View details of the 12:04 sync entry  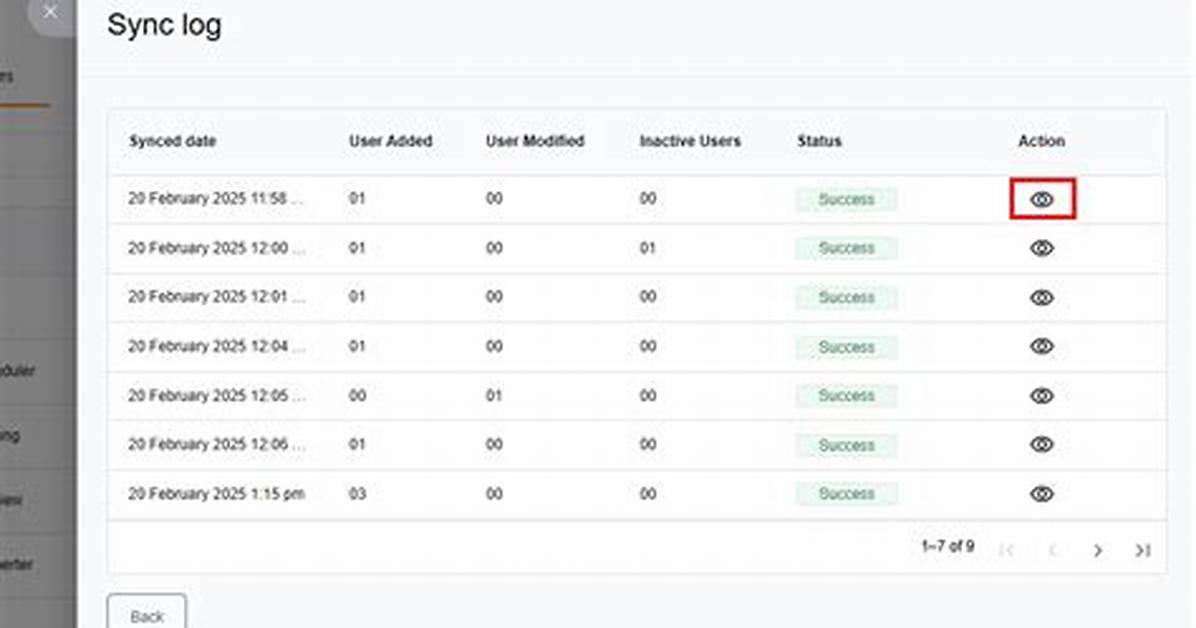pyautogui.click(x=1042, y=346)
